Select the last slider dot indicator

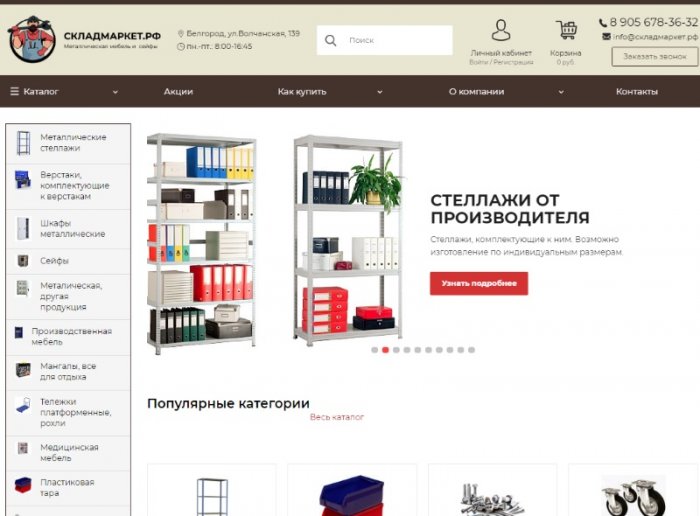coord(471,350)
